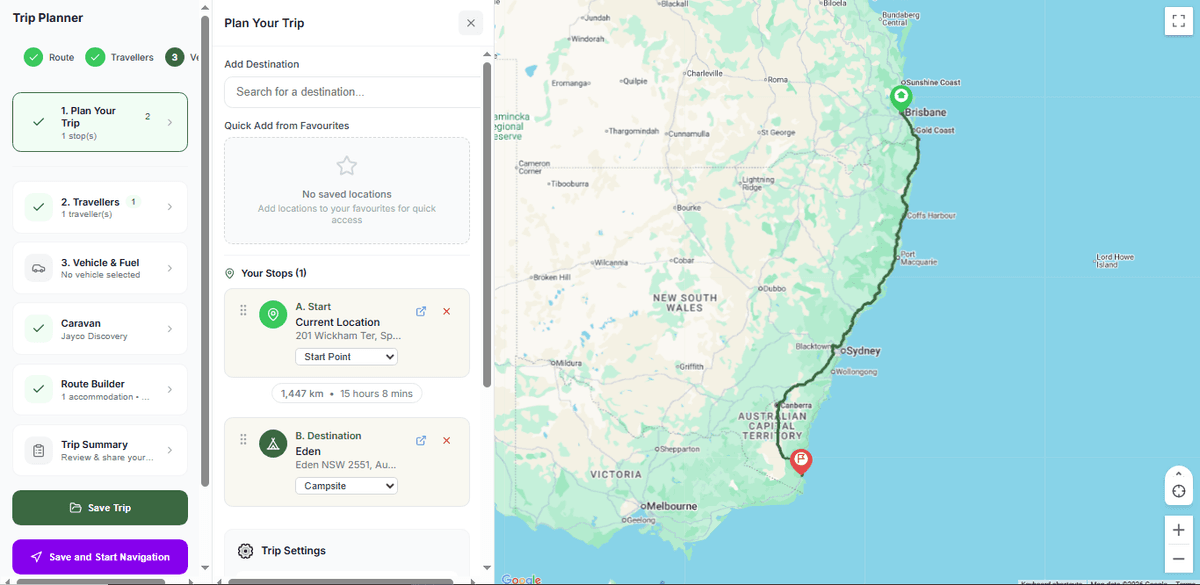Click the Caravan step checkmark
This screenshot has height=585, width=1200.
37,328
